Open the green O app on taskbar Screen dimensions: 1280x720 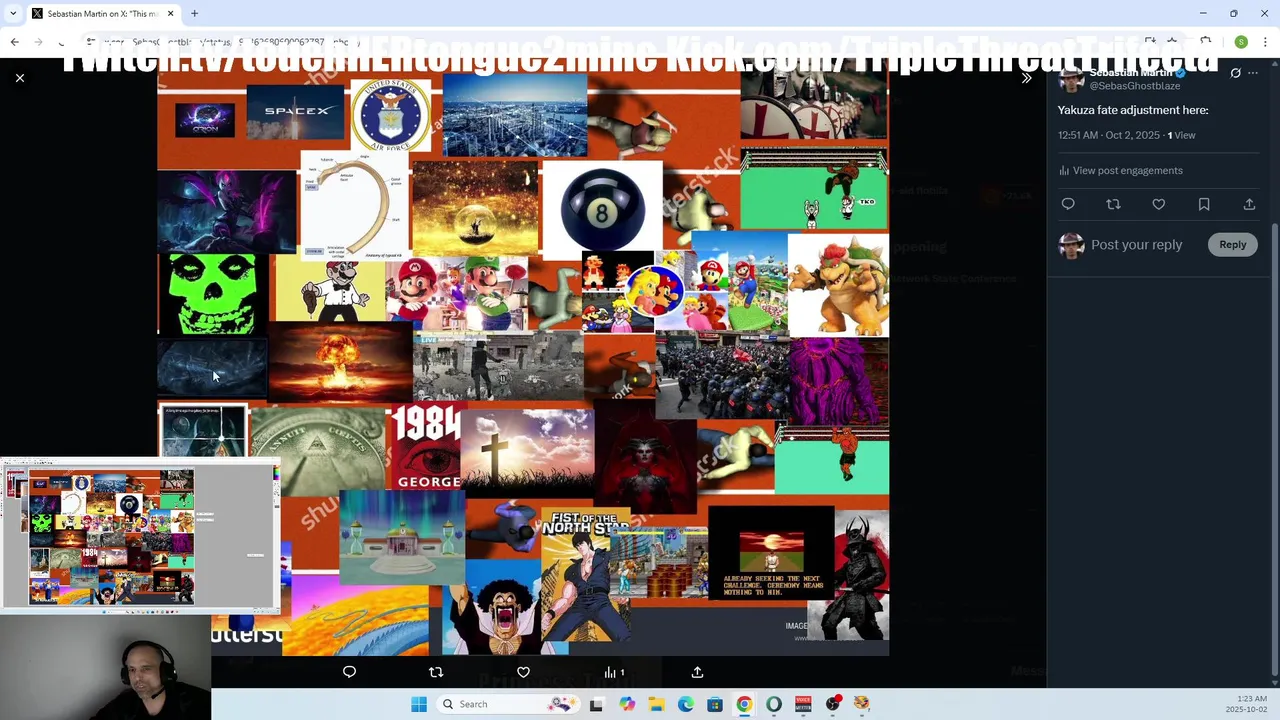point(774,704)
